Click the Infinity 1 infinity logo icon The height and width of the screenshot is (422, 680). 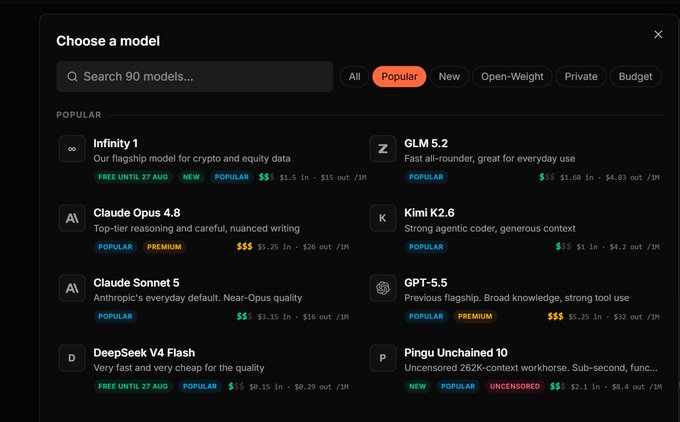coord(72,149)
